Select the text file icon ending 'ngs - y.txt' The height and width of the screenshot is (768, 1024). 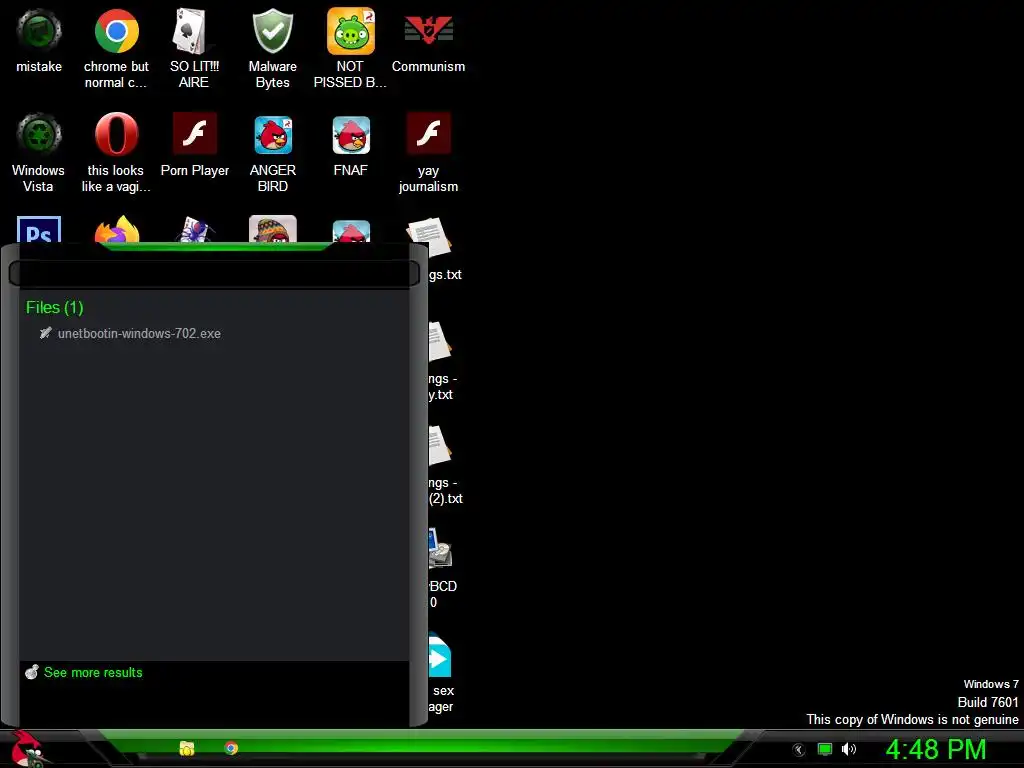click(x=441, y=361)
